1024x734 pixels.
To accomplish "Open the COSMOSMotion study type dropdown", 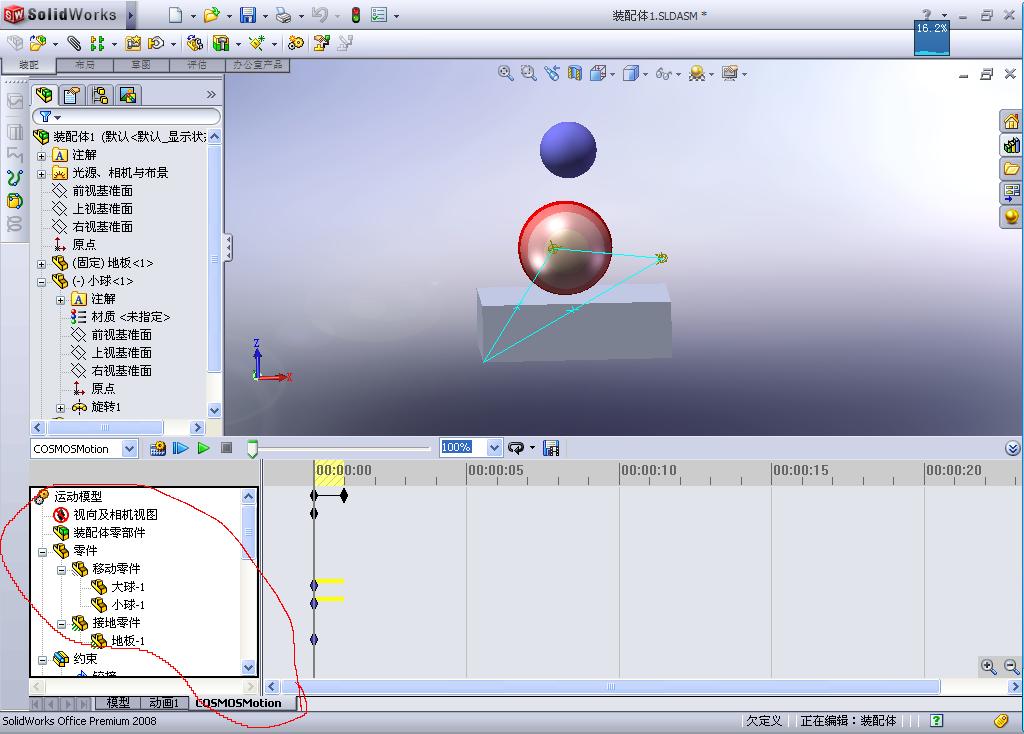I will coord(129,449).
